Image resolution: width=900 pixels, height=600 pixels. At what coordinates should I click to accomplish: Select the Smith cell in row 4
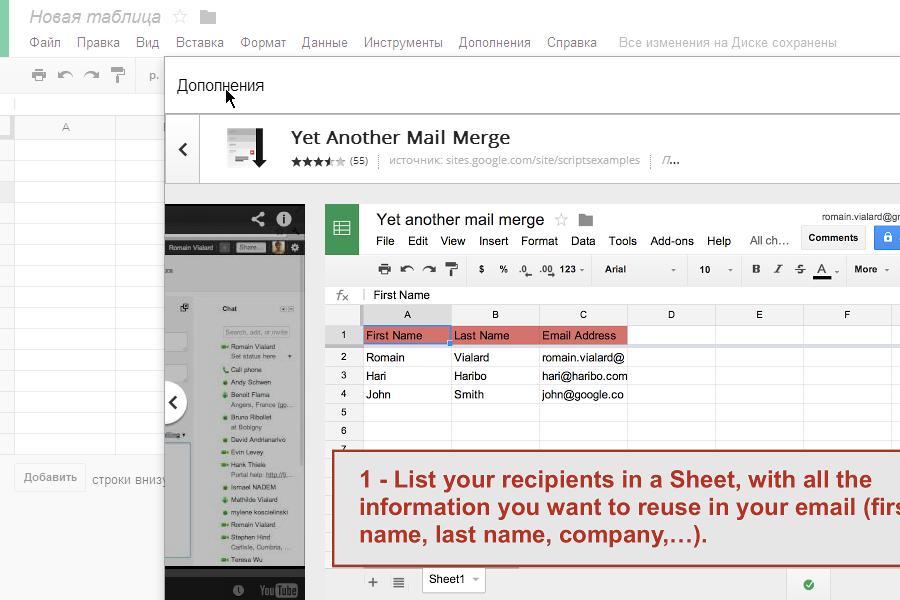pos(495,394)
